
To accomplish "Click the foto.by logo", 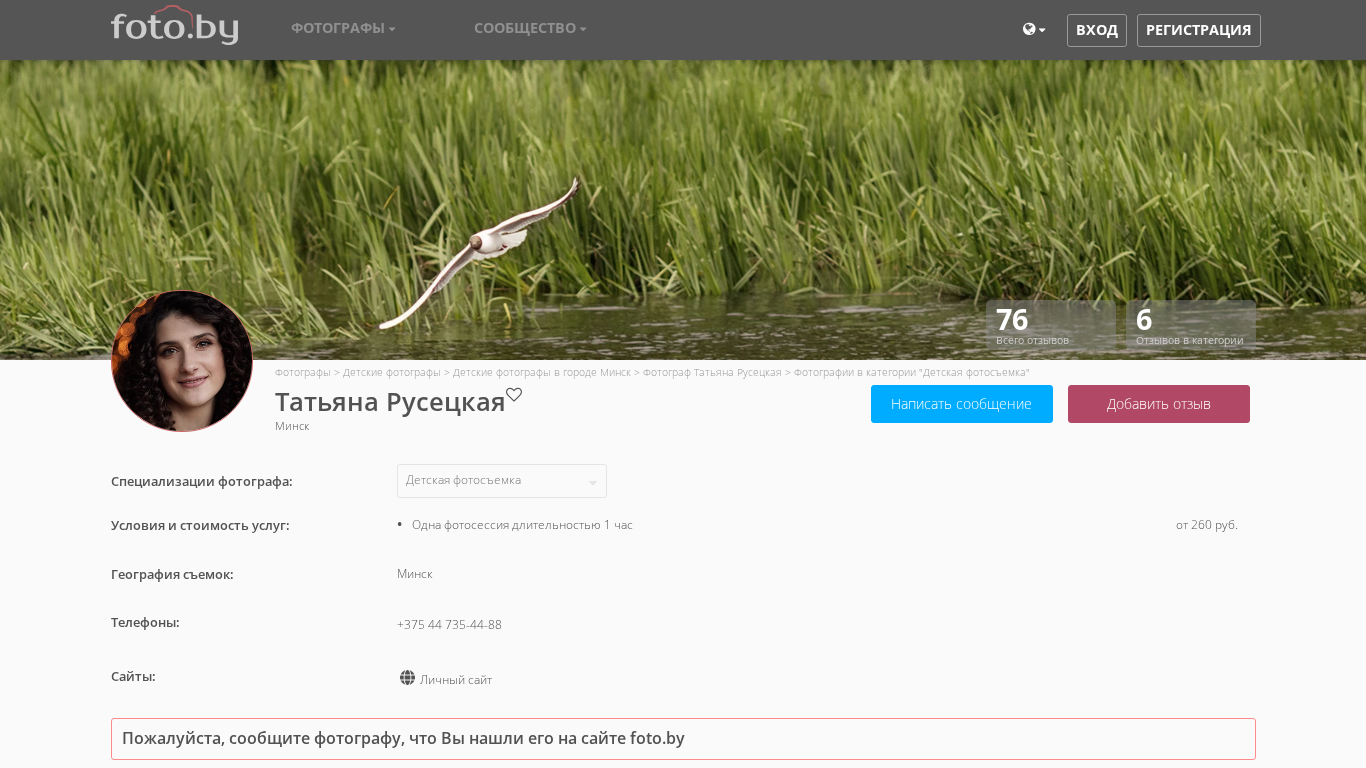I will click(x=175, y=26).
